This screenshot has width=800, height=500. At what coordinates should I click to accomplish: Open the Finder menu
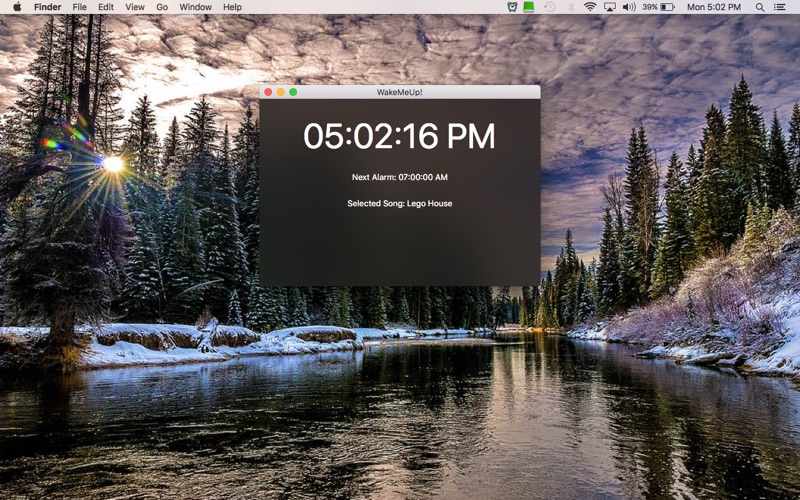[x=47, y=7]
